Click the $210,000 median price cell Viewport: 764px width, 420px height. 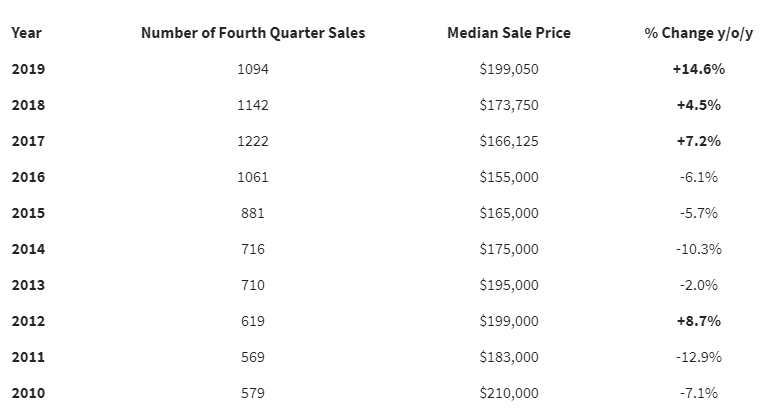(509, 393)
